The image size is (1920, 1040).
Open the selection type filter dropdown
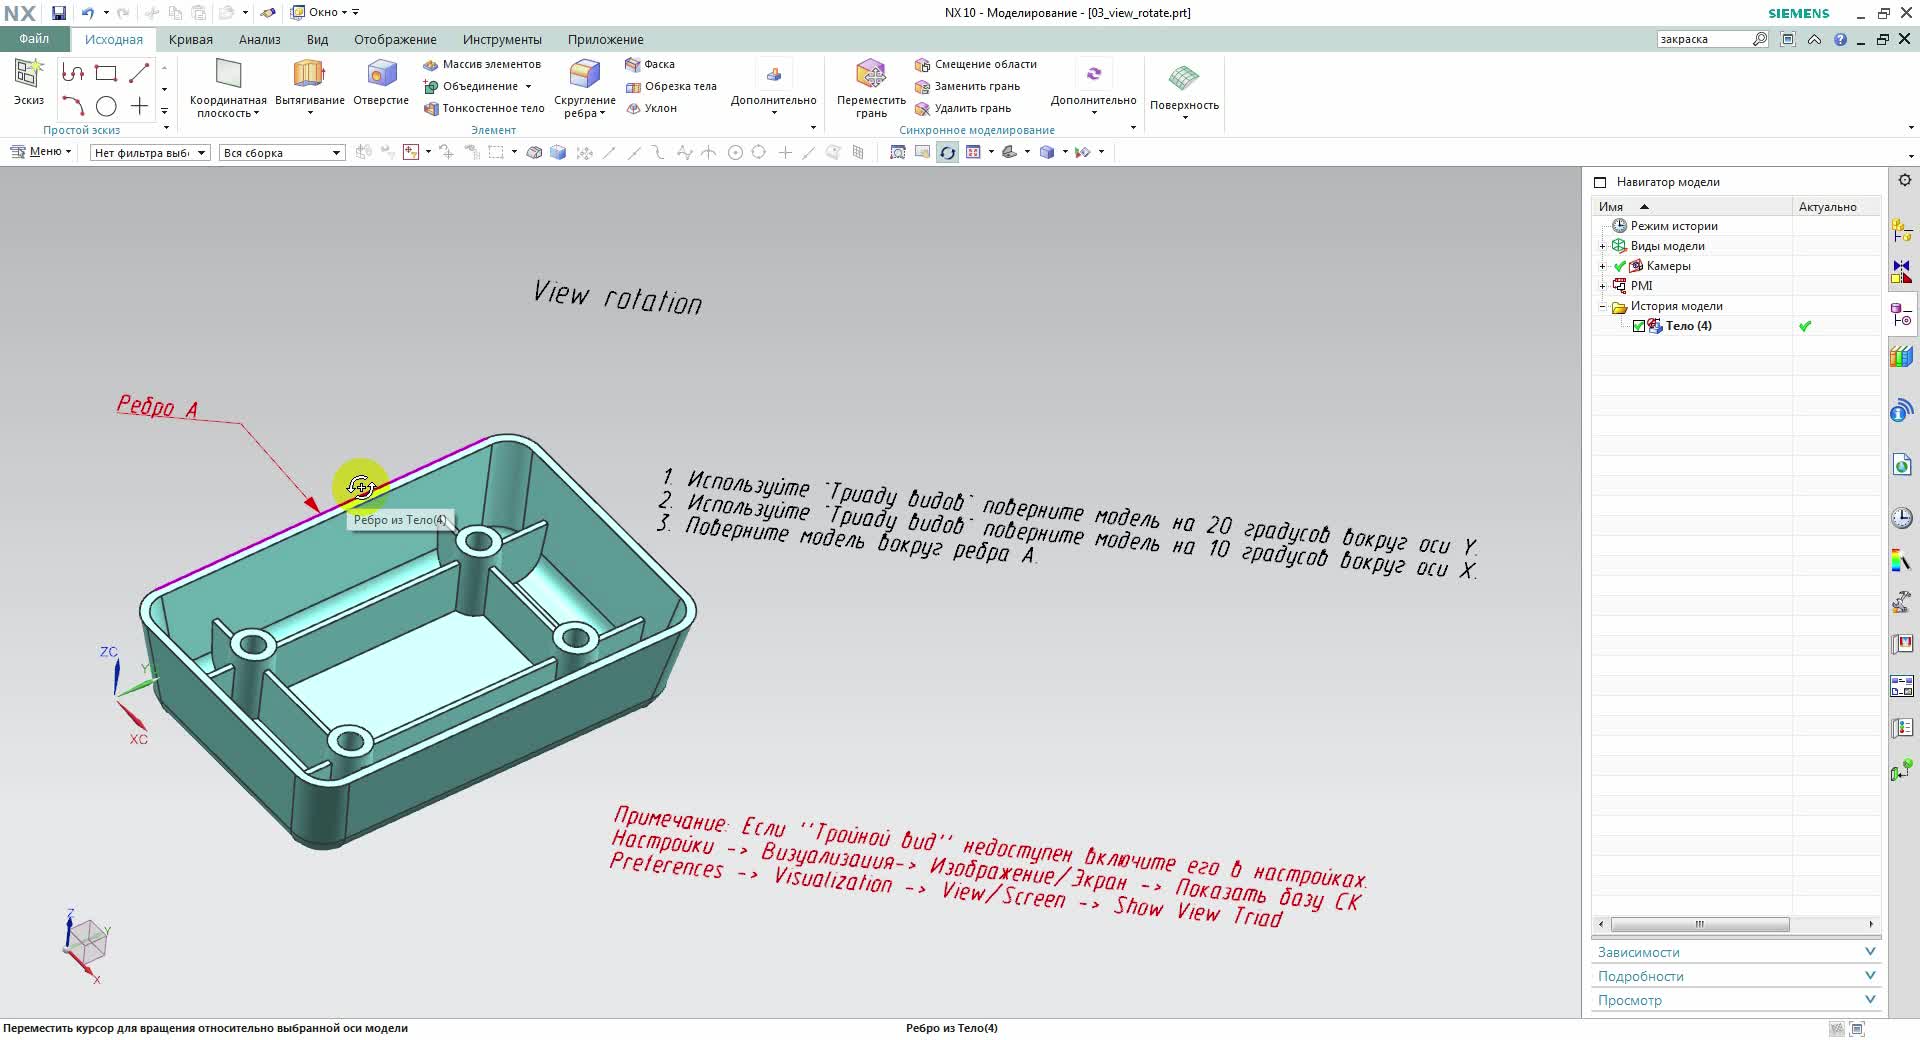[150, 152]
